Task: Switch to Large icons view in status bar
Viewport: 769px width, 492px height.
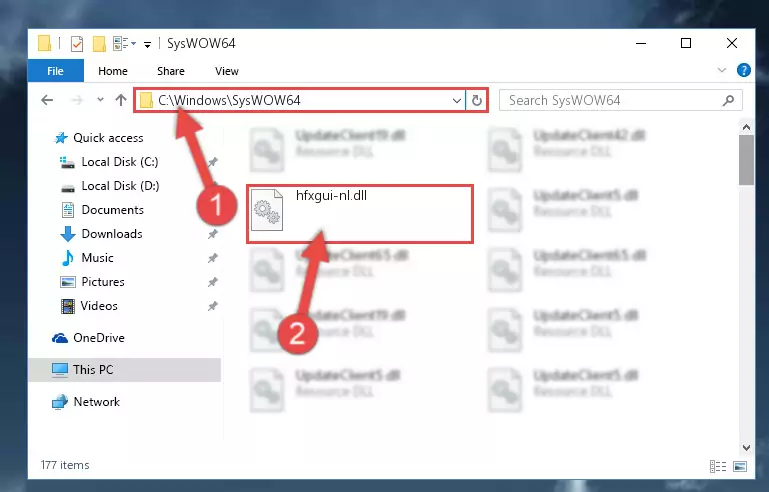Action: point(740,466)
